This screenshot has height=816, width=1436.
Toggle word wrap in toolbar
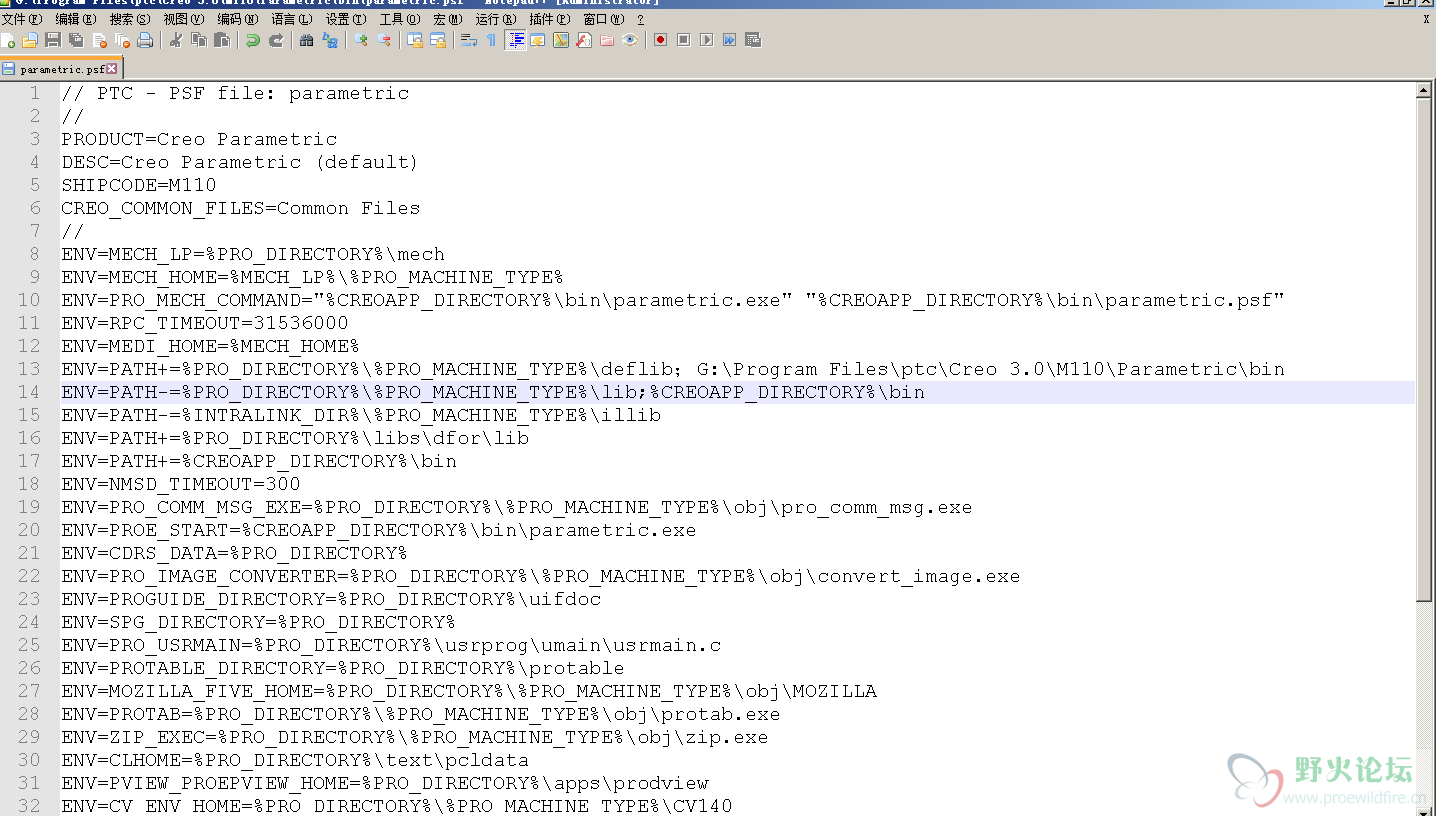click(467, 40)
